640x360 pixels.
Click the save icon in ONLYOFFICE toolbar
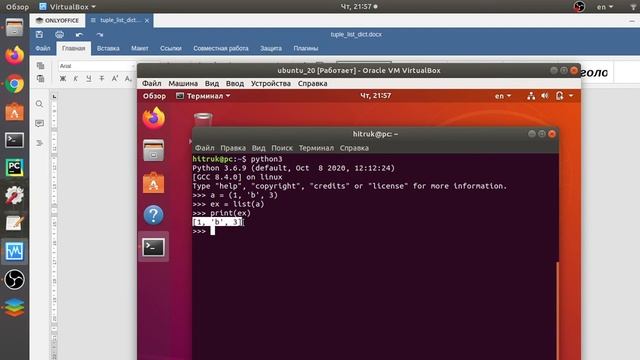pyautogui.click(x=39, y=35)
